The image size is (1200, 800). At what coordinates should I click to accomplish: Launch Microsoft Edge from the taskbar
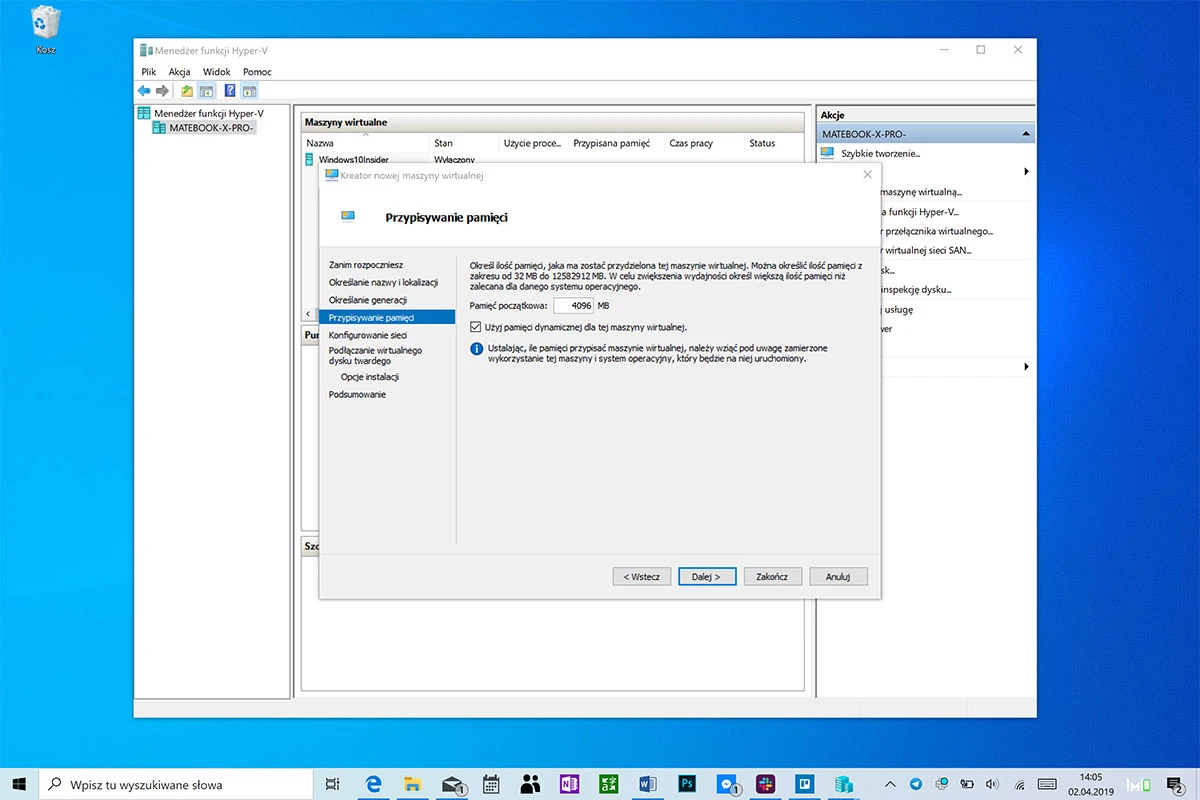click(x=374, y=784)
